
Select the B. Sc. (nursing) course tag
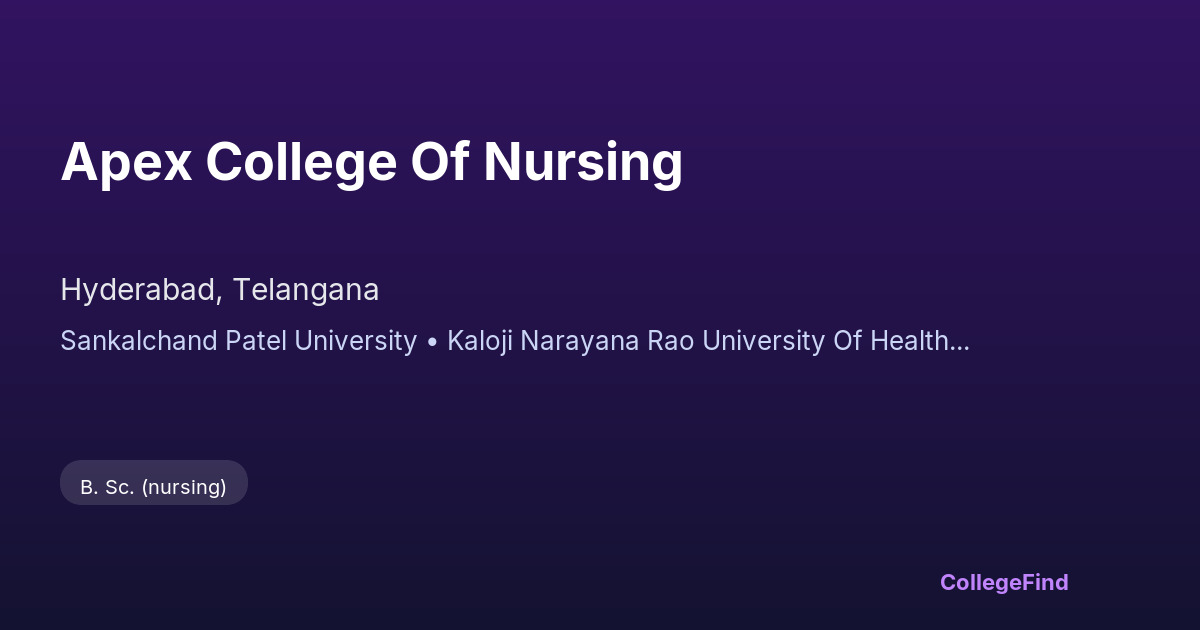tap(153, 487)
